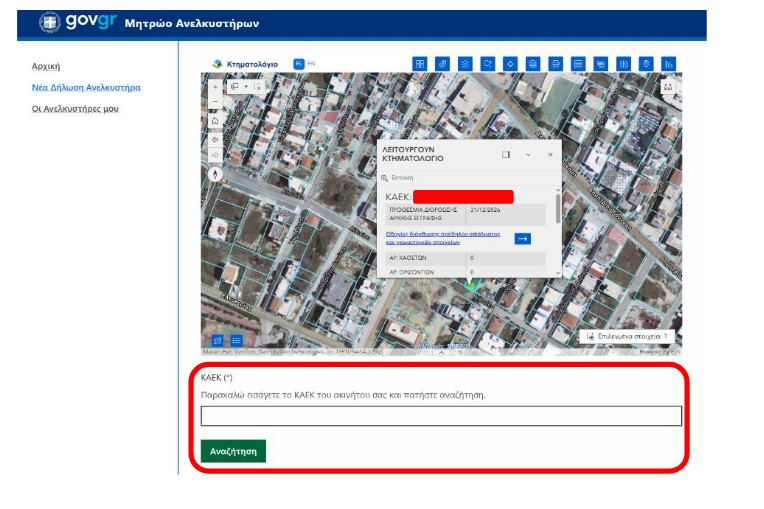
Task: Open the layers tool in the map toolbar
Action: coord(465,64)
